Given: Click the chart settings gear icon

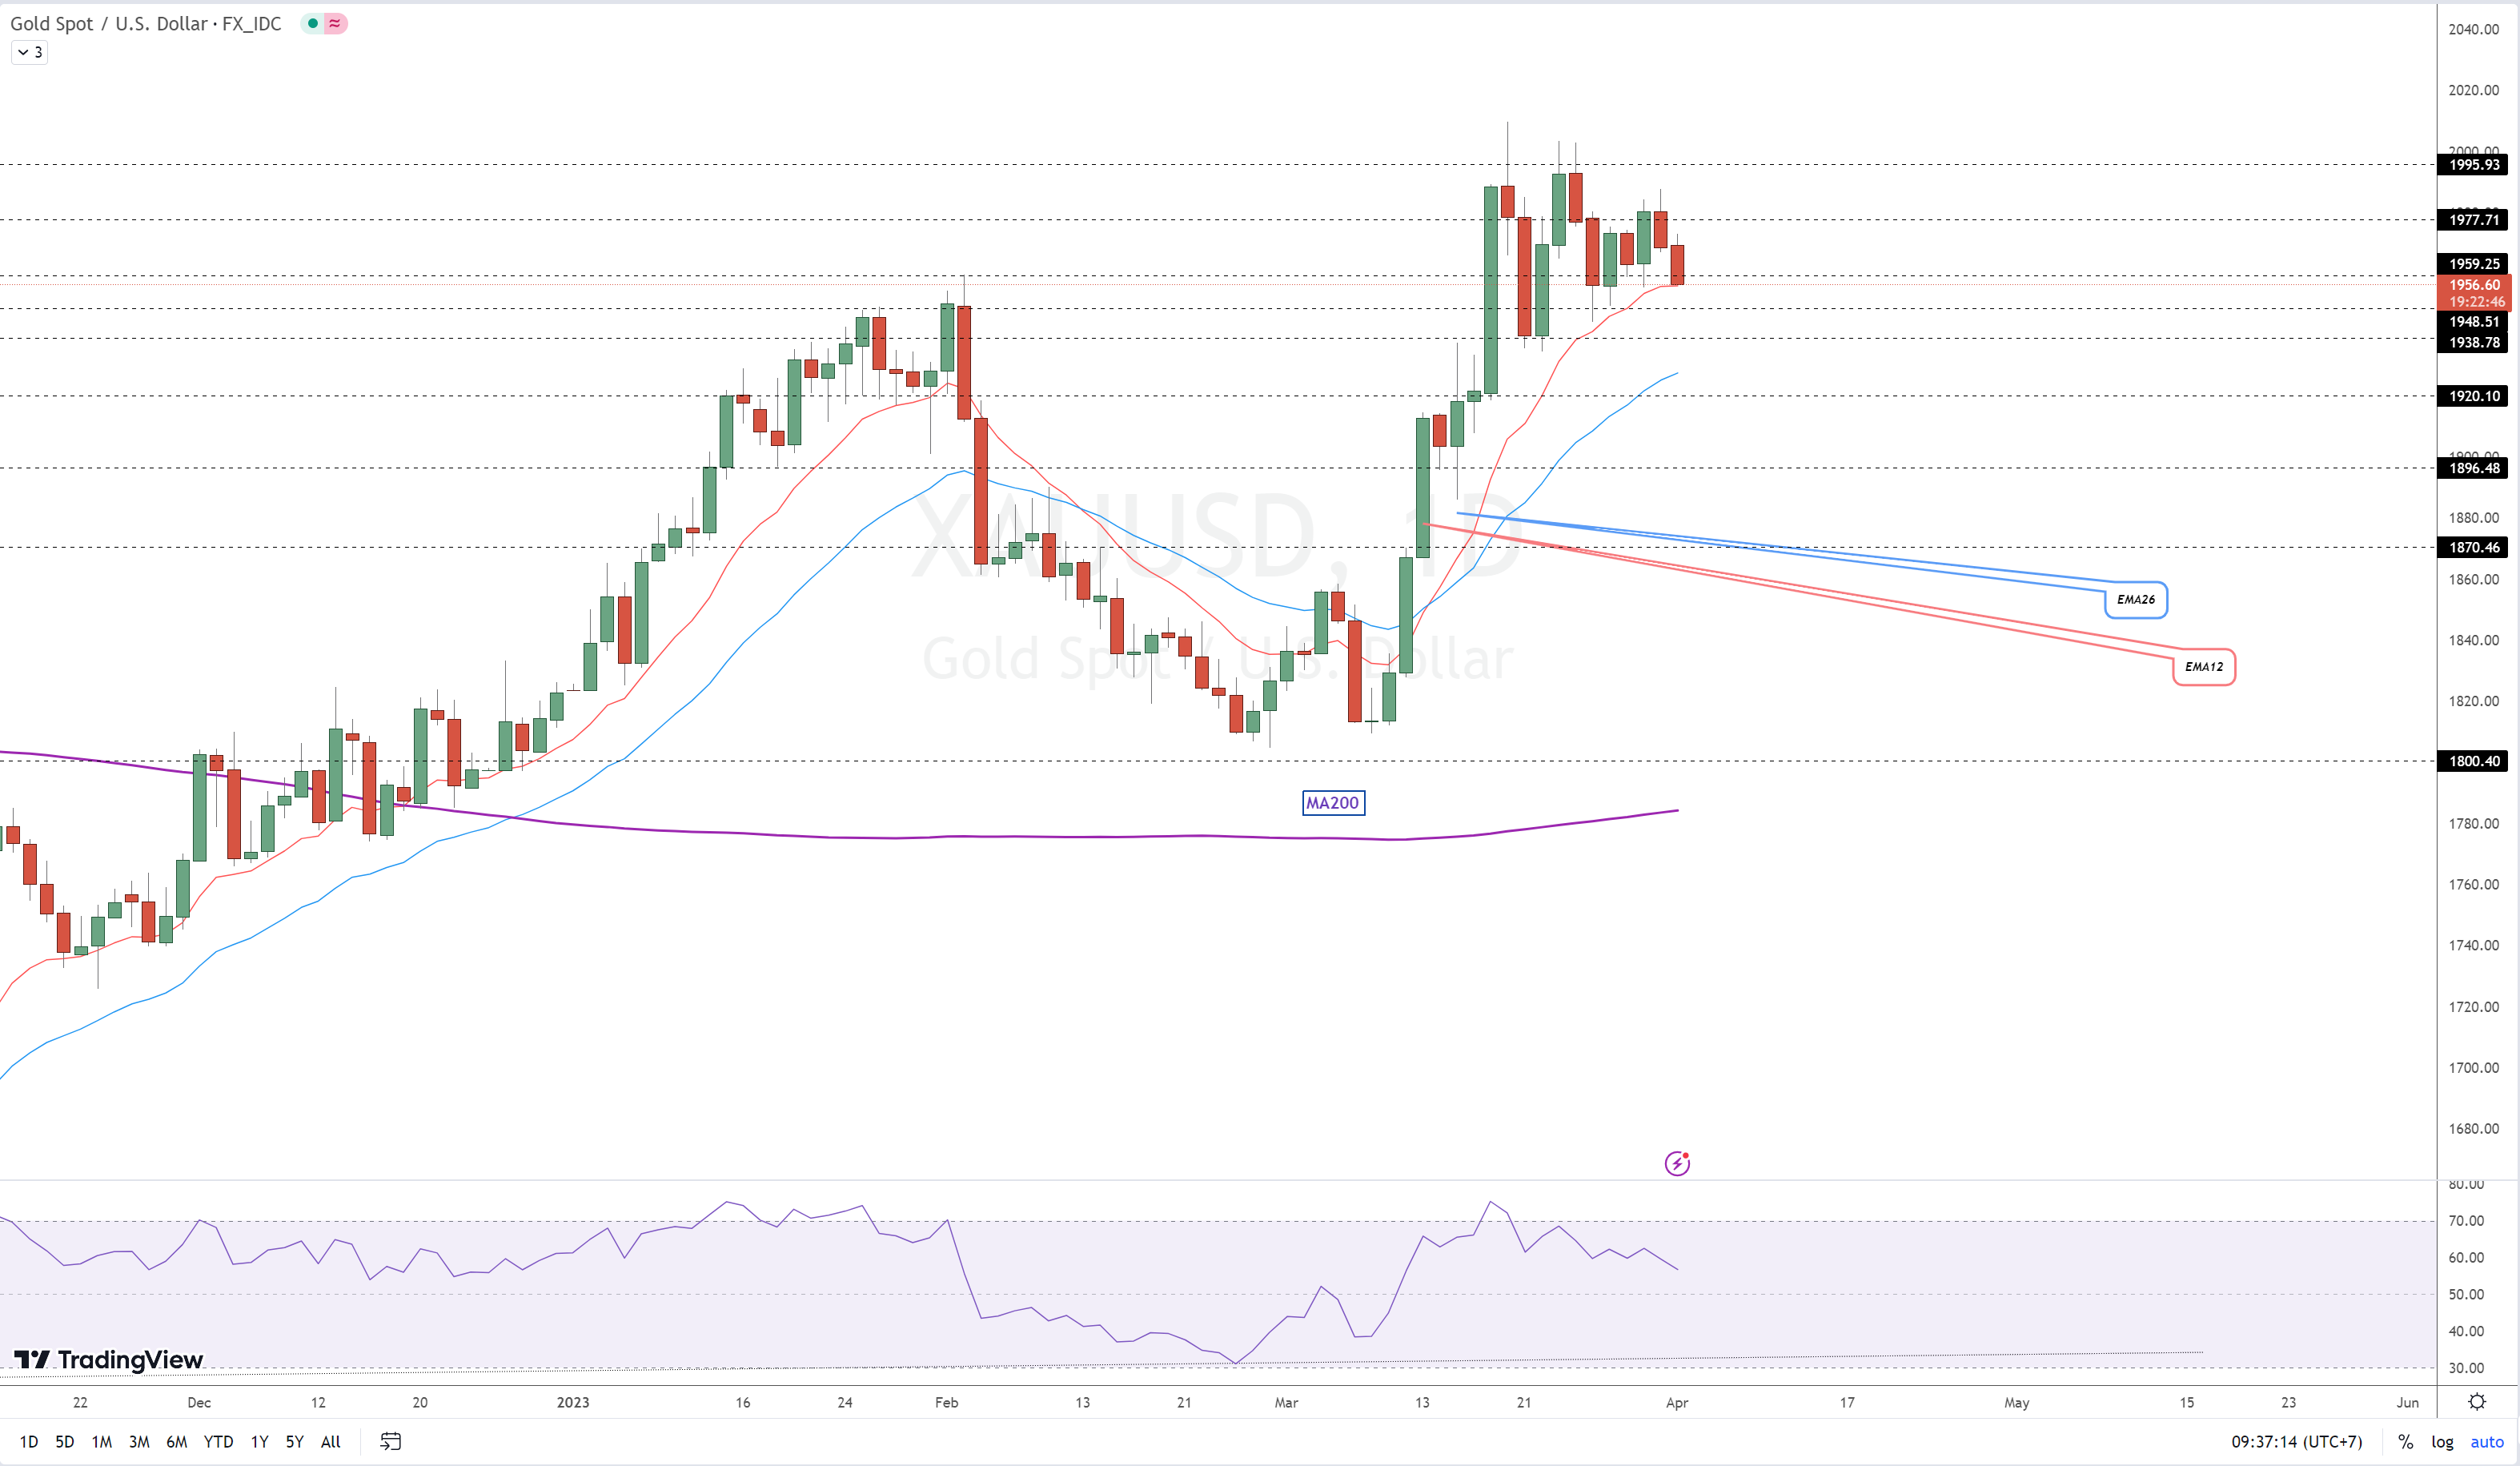Looking at the screenshot, I should (x=2476, y=1401).
